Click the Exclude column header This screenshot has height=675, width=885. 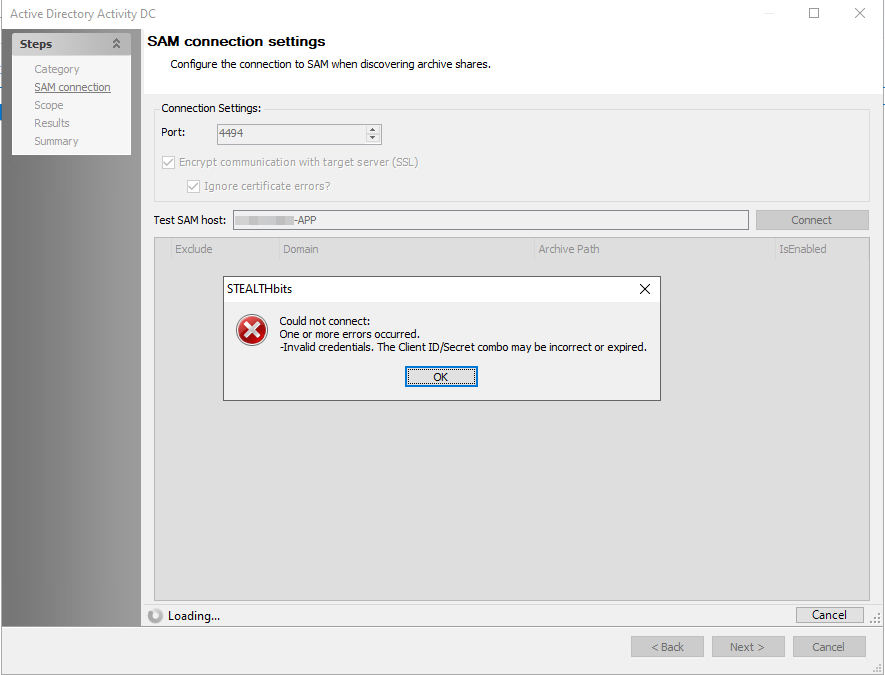click(225, 249)
